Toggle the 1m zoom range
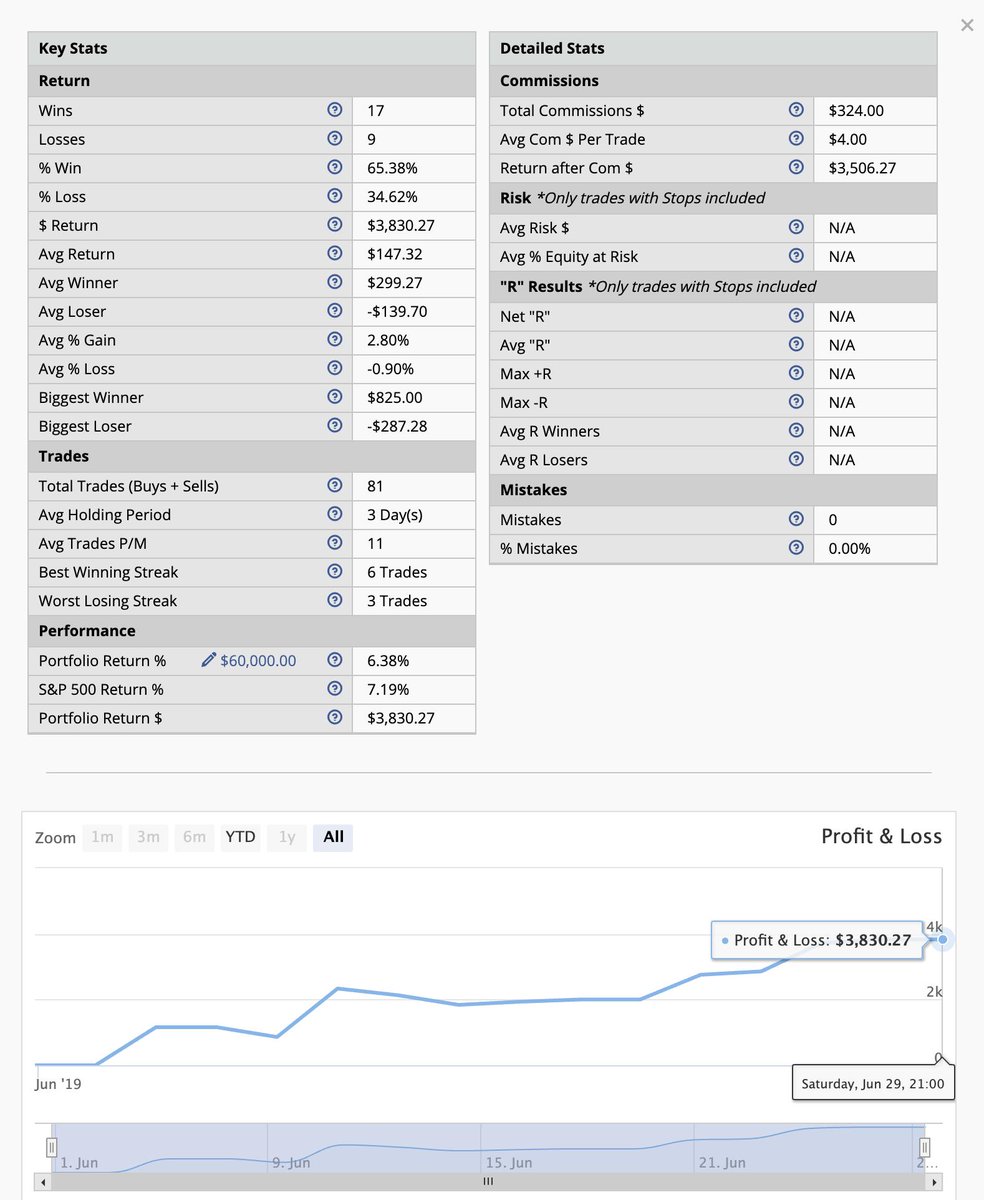This screenshot has width=984, height=1200. pos(102,837)
